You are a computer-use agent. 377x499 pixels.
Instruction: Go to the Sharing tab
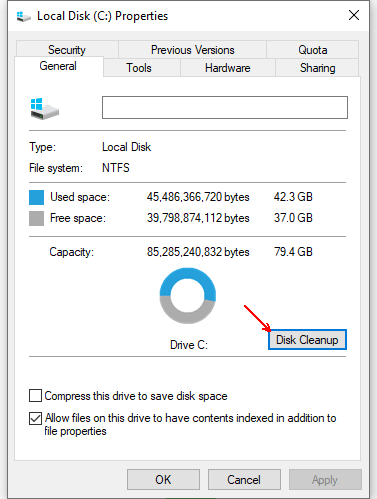tap(317, 68)
